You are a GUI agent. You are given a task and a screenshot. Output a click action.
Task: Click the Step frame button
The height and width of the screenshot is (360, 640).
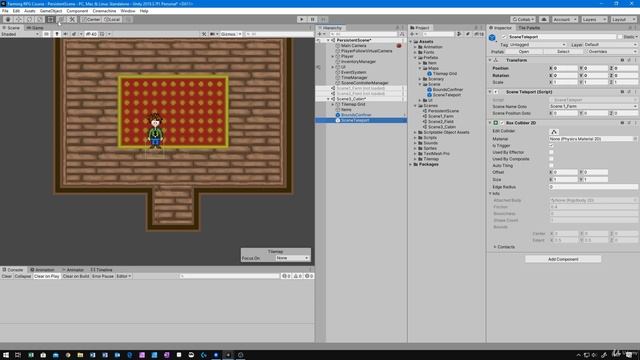click(x=323, y=19)
